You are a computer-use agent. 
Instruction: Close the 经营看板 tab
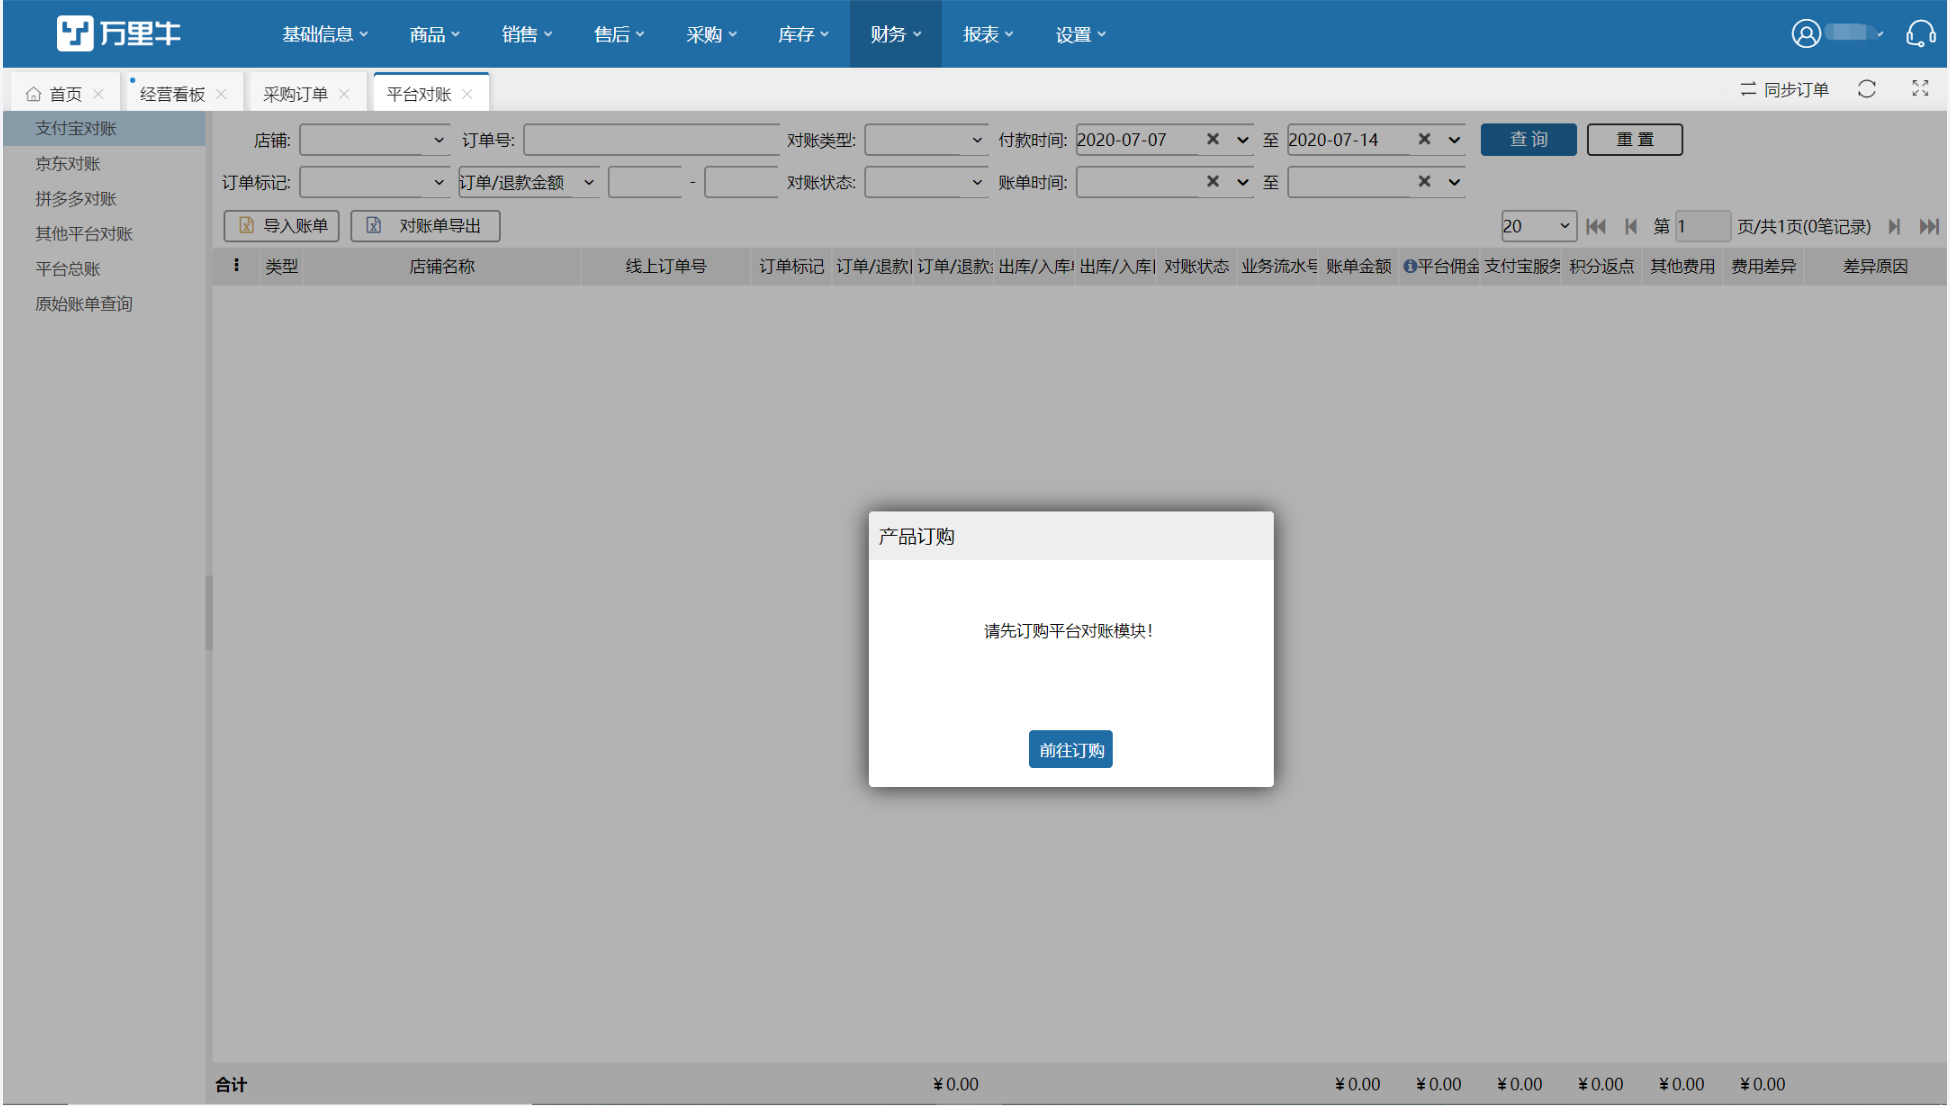221,94
